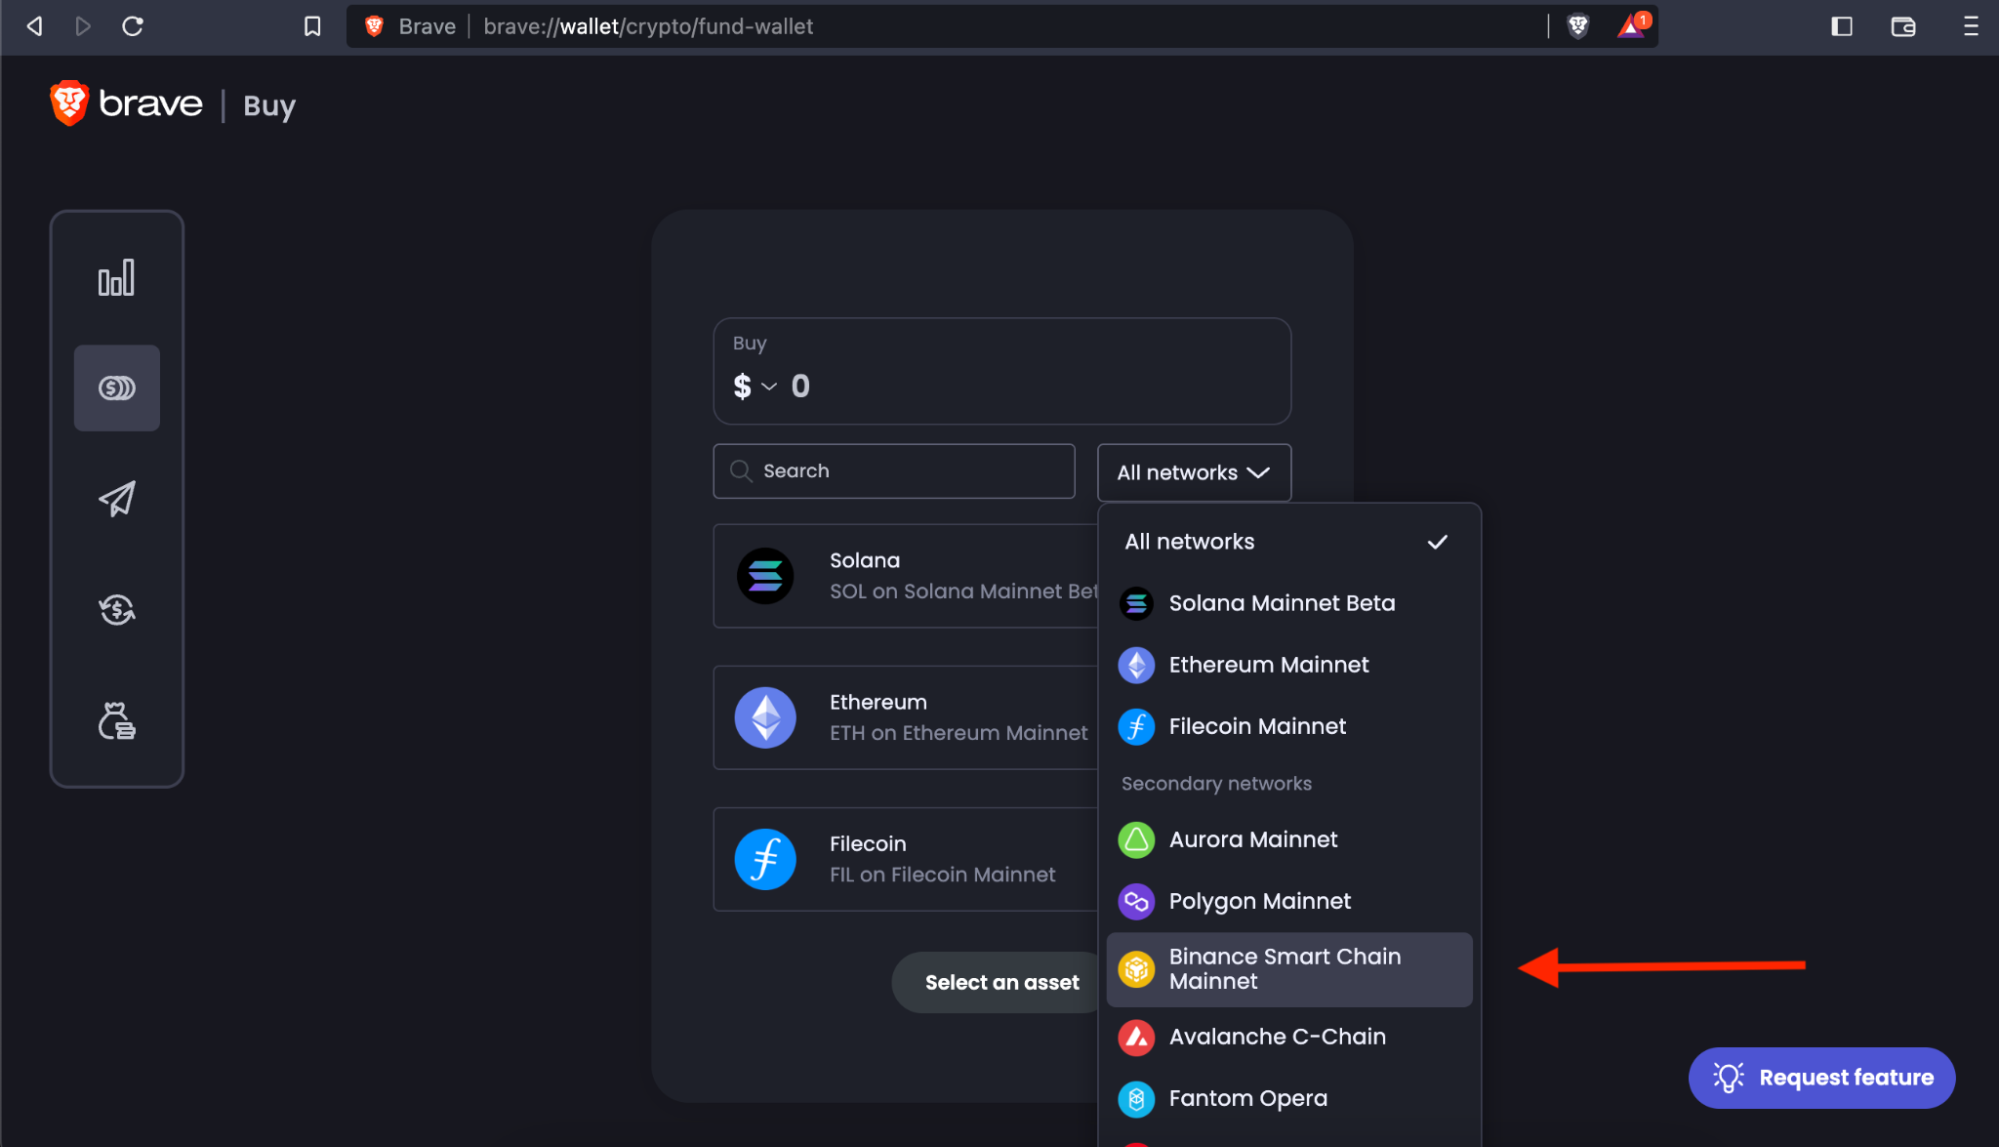
Task: Select Binance Smart Chain Mainnet from the dropdown
Action: coord(1286,968)
